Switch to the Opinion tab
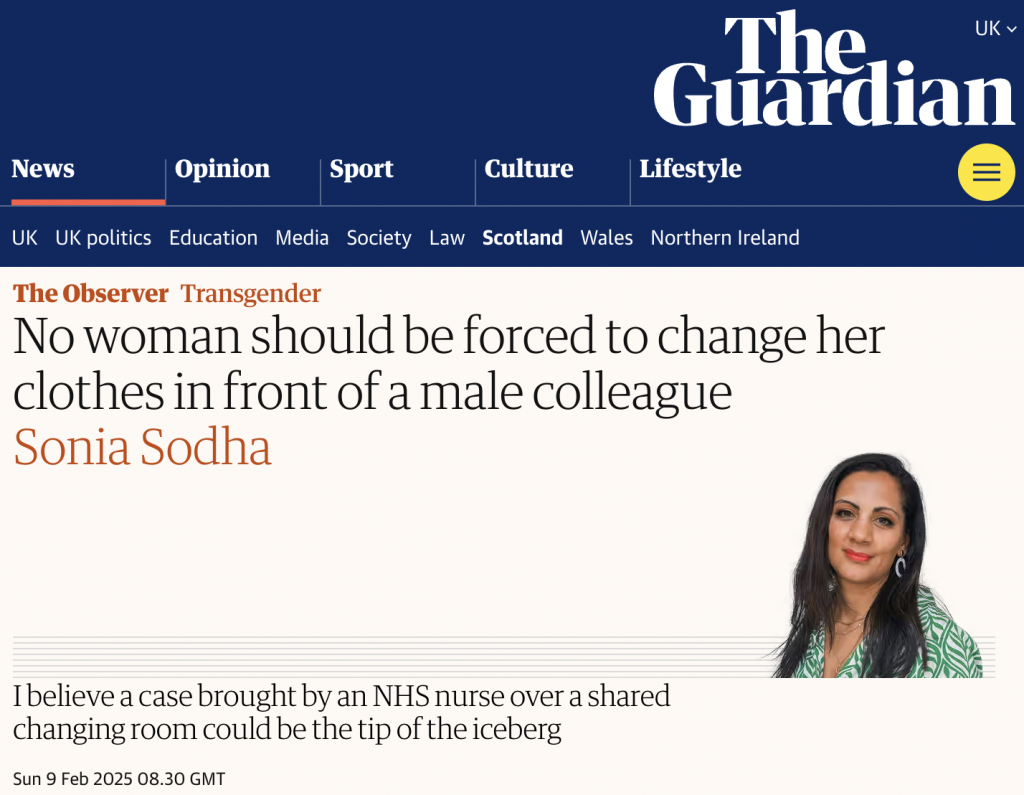 pyautogui.click(x=222, y=169)
